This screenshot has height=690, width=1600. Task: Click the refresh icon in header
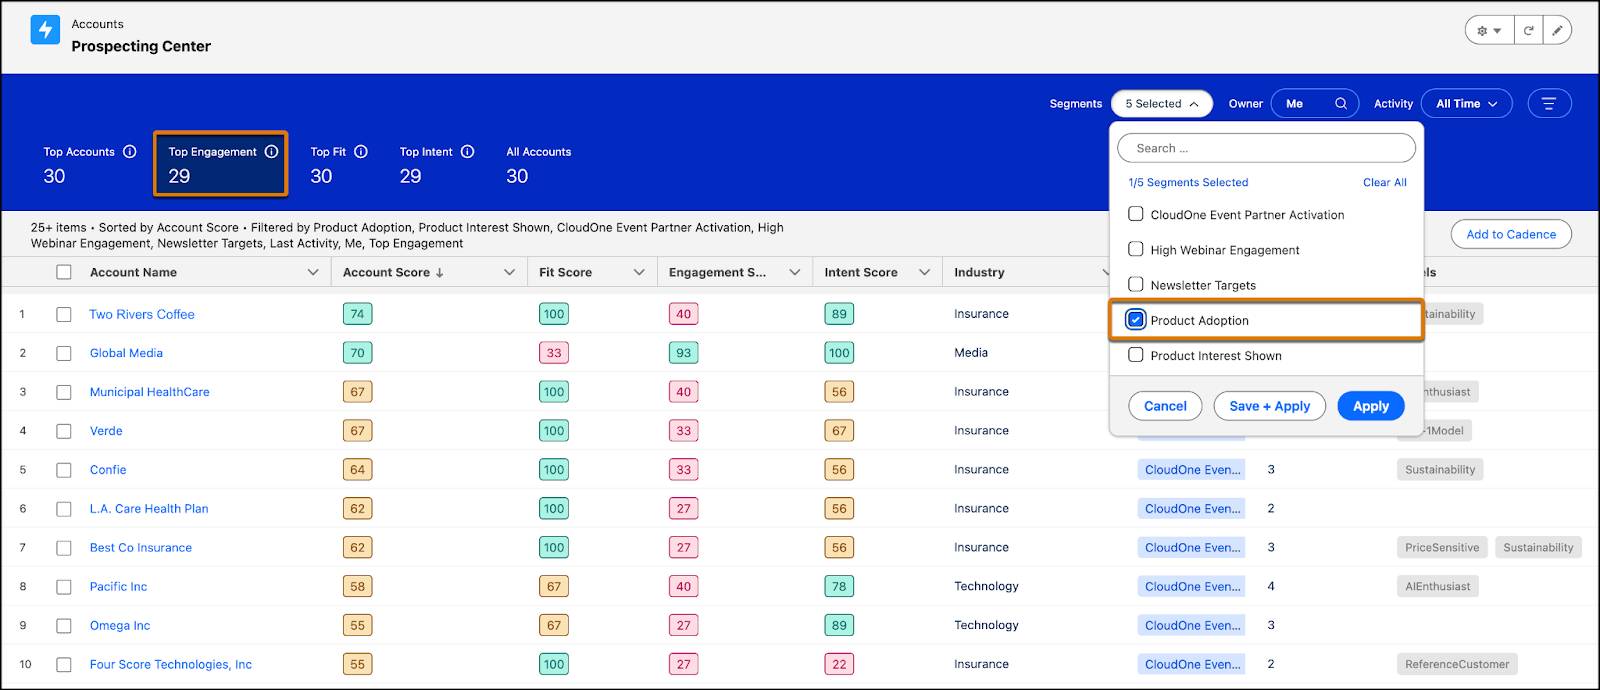pyautogui.click(x=1528, y=31)
